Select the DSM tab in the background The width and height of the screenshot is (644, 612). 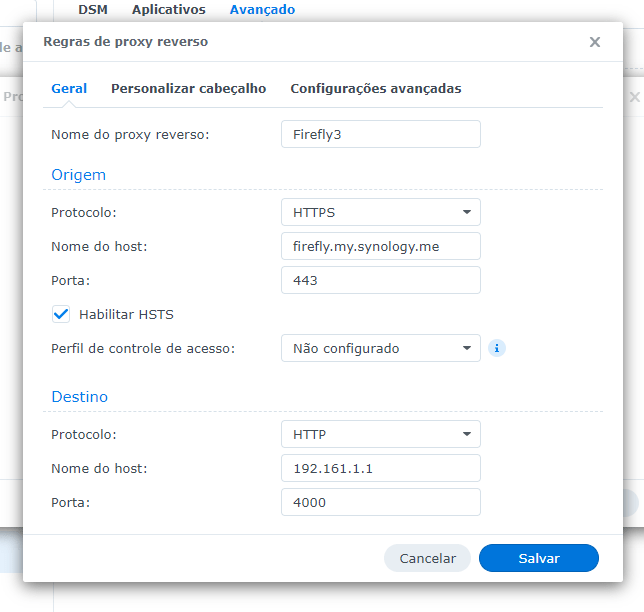click(x=93, y=9)
